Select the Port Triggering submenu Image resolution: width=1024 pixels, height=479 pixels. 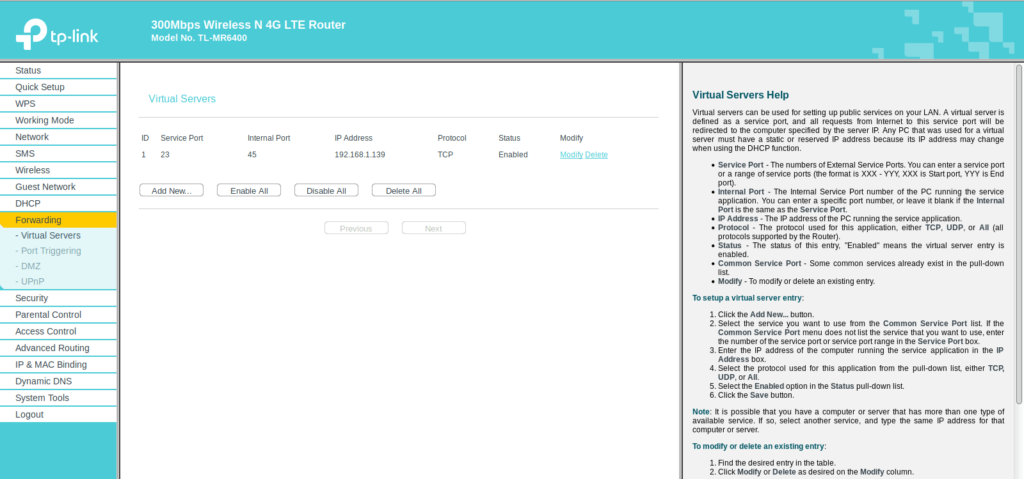coord(51,251)
